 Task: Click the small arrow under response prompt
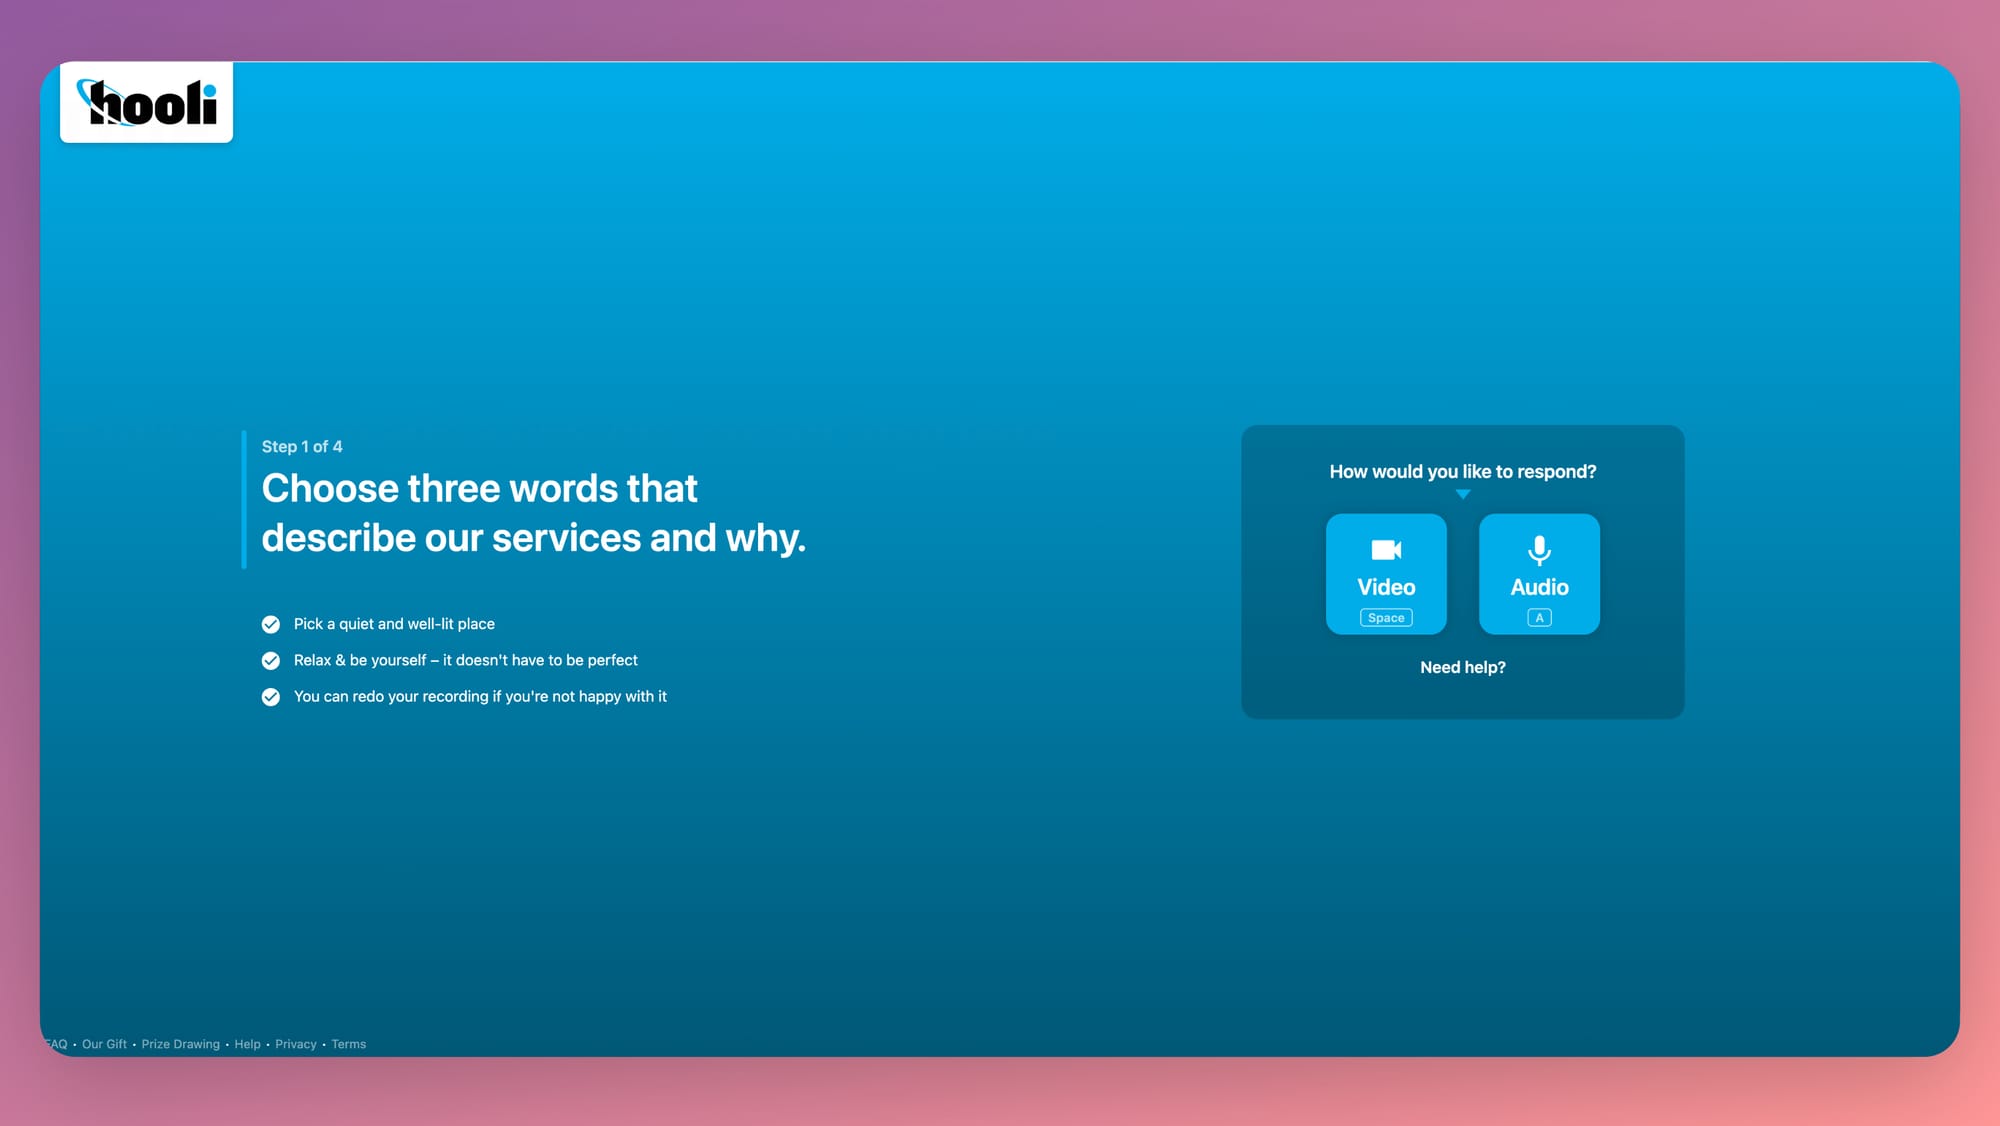pos(1463,494)
